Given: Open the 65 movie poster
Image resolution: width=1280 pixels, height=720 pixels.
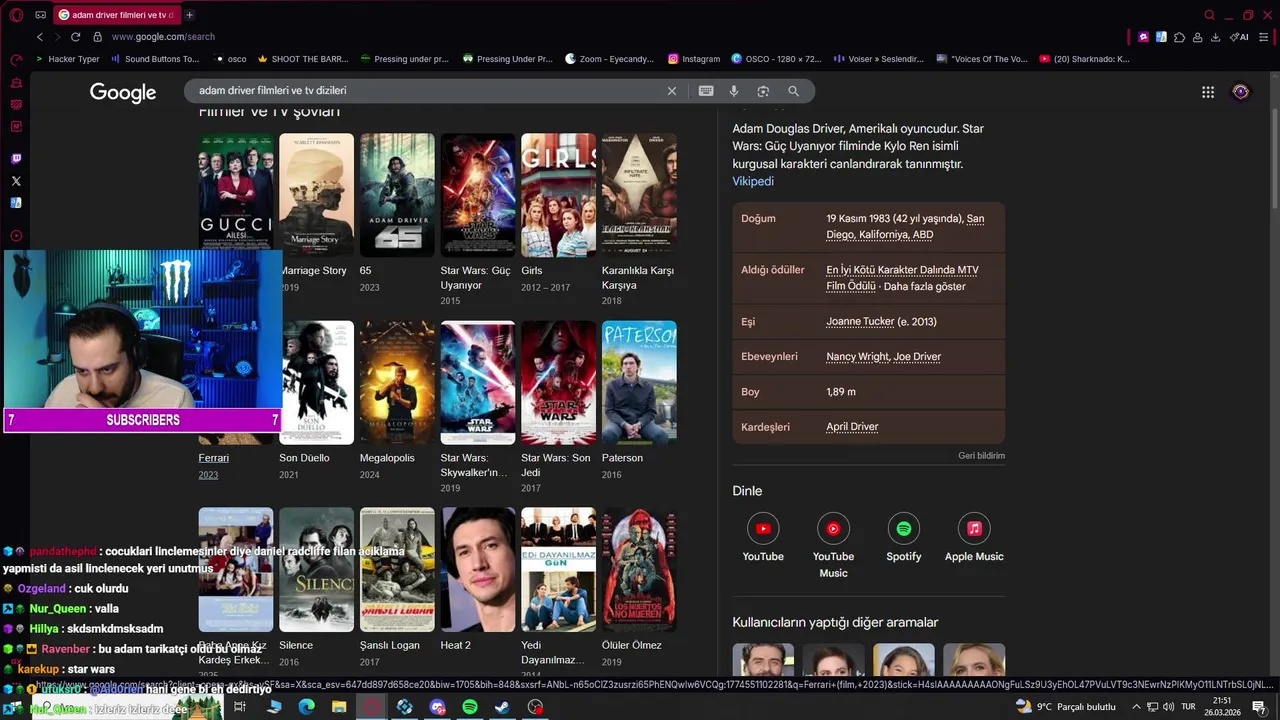Looking at the screenshot, I should coord(397,195).
